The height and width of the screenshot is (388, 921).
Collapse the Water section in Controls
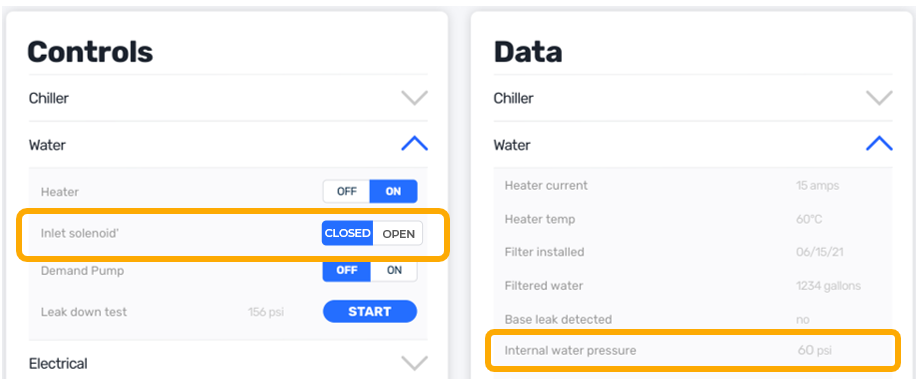415,144
